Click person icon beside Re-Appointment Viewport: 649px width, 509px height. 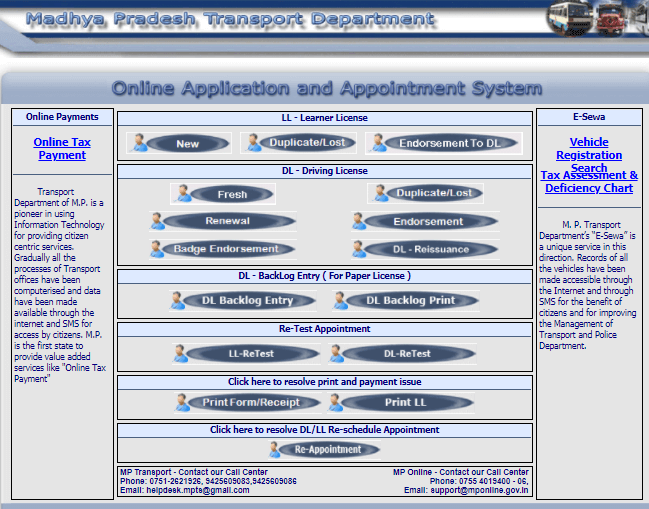(x=274, y=449)
